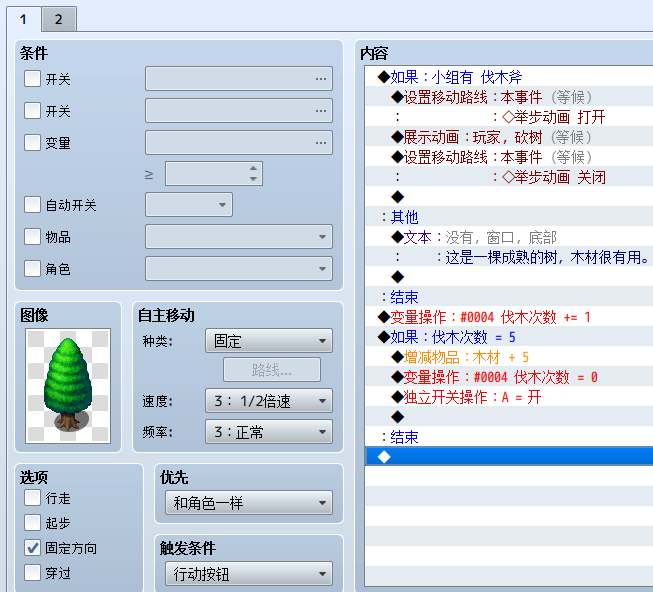Open the 物品 condition dropdown
This screenshot has width=653, height=592.
(239, 236)
